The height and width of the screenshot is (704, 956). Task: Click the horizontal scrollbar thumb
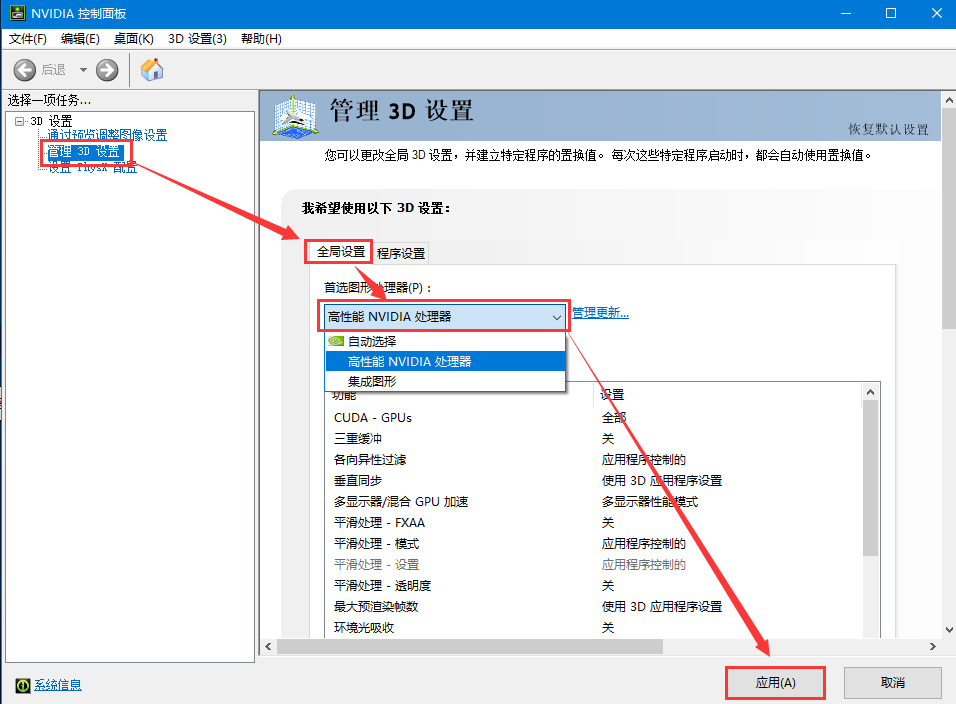(469, 646)
